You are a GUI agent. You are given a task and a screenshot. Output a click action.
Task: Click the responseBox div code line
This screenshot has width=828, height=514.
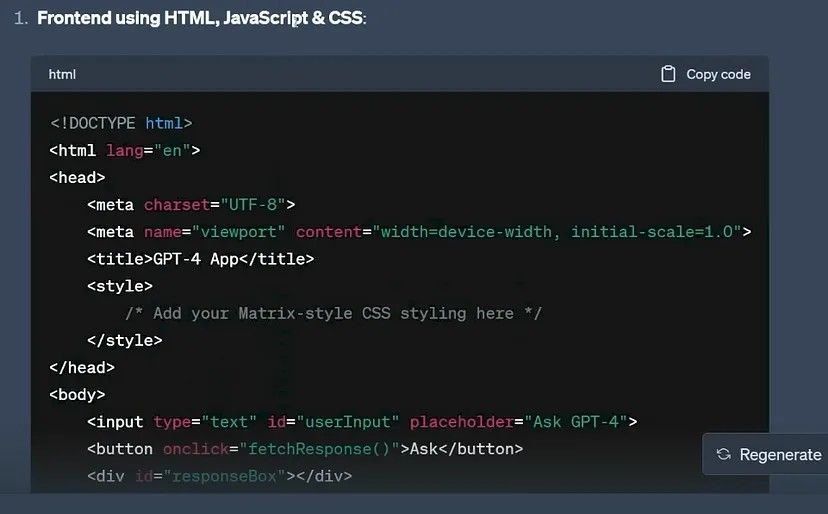click(219, 476)
